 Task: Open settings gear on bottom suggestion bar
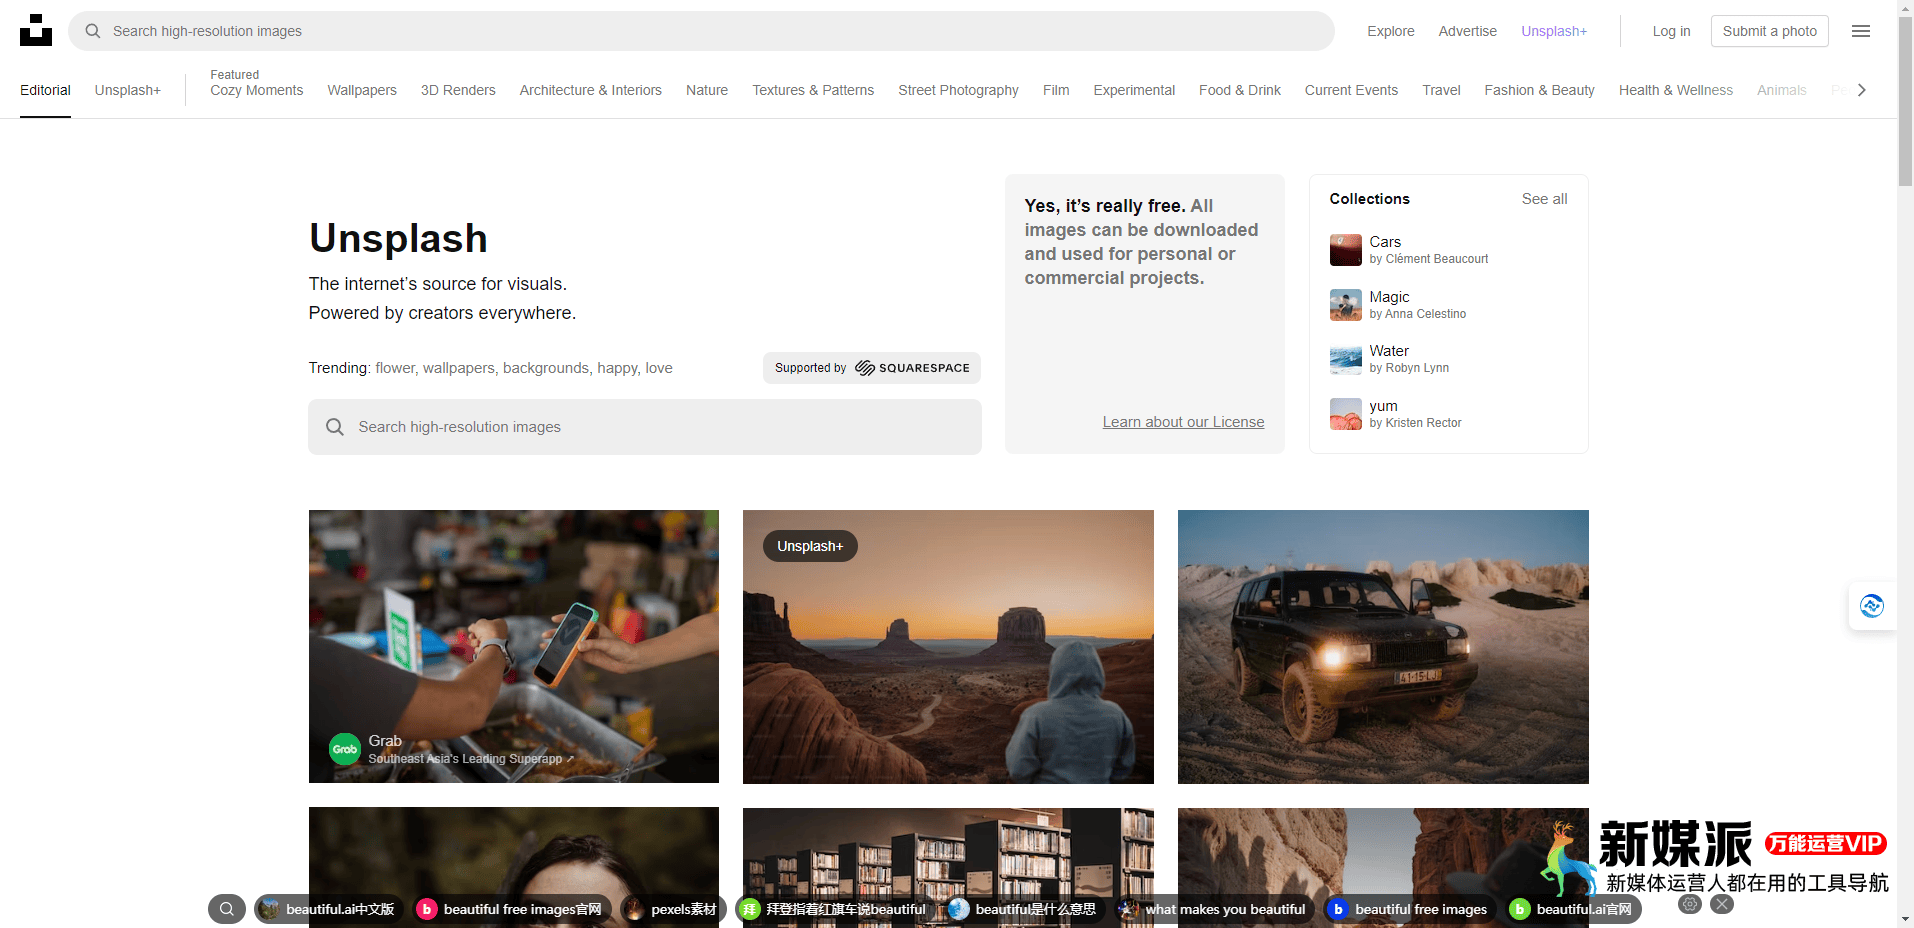(1690, 904)
